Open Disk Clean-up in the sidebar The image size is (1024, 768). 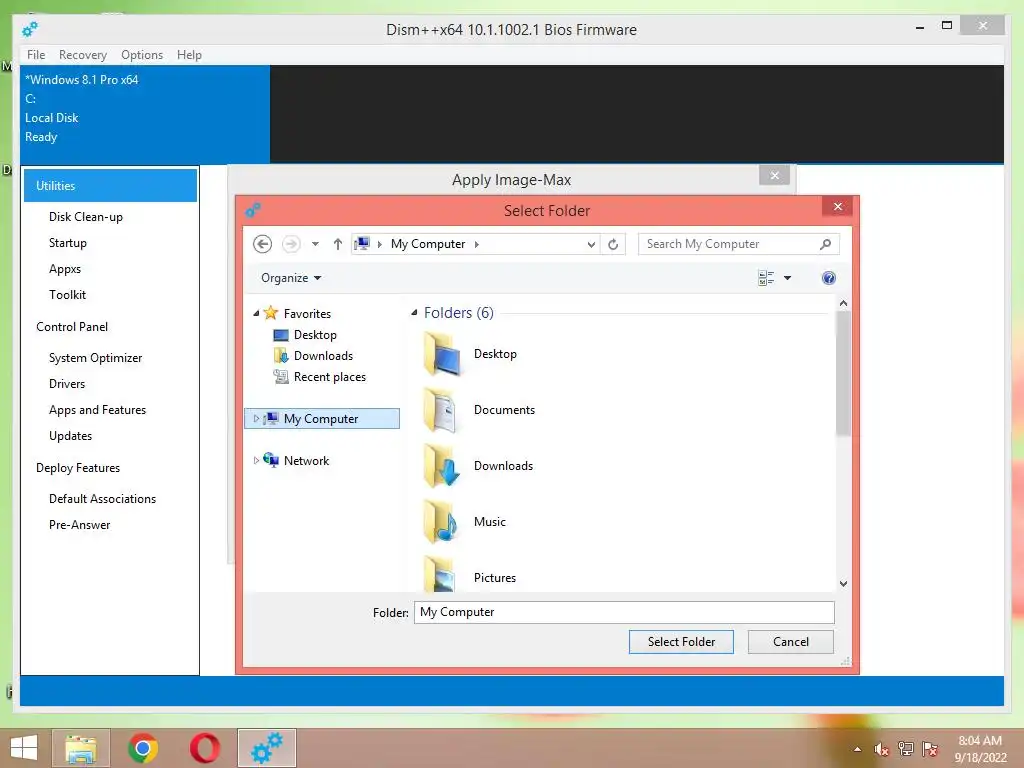click(86, 217)
